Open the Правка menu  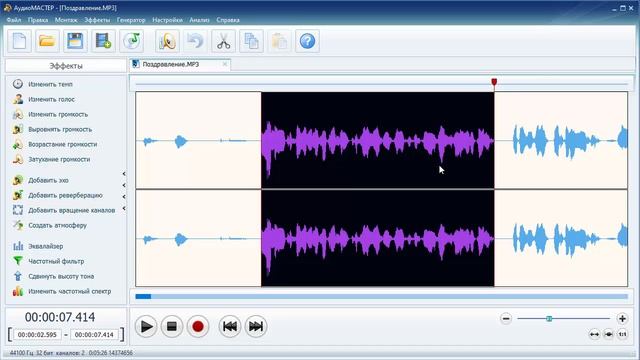[x=38, y=20]
